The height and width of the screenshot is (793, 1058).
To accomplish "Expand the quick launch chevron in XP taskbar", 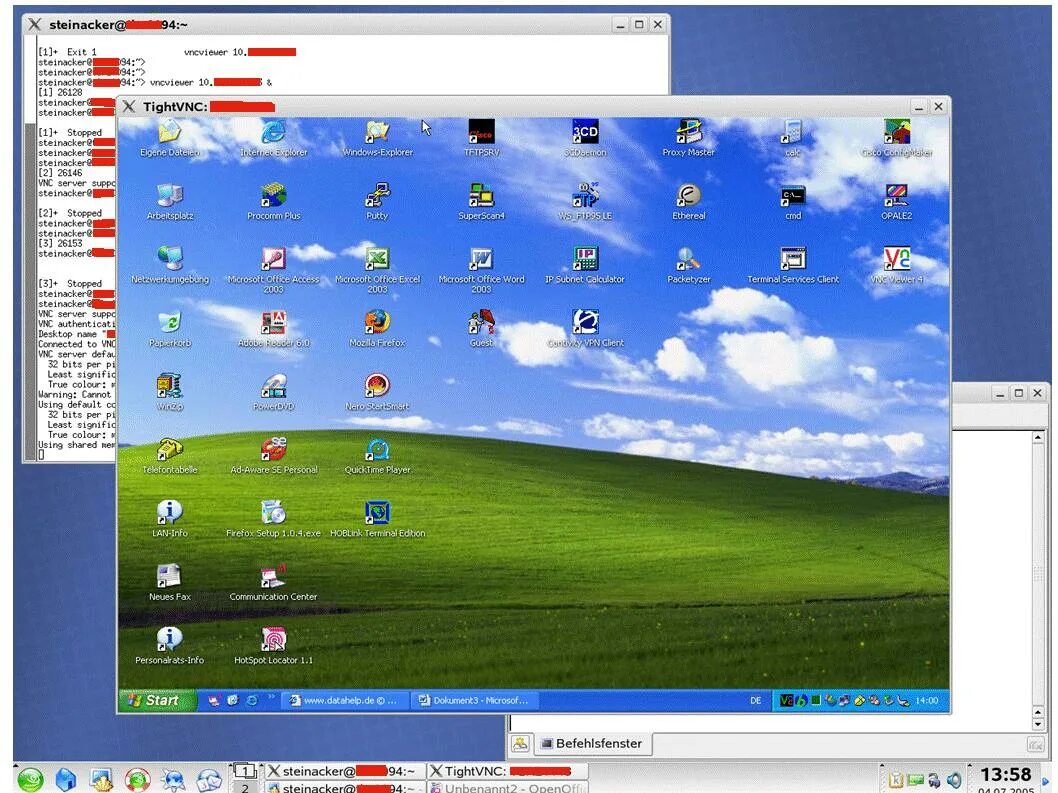I will coord(271,696).
